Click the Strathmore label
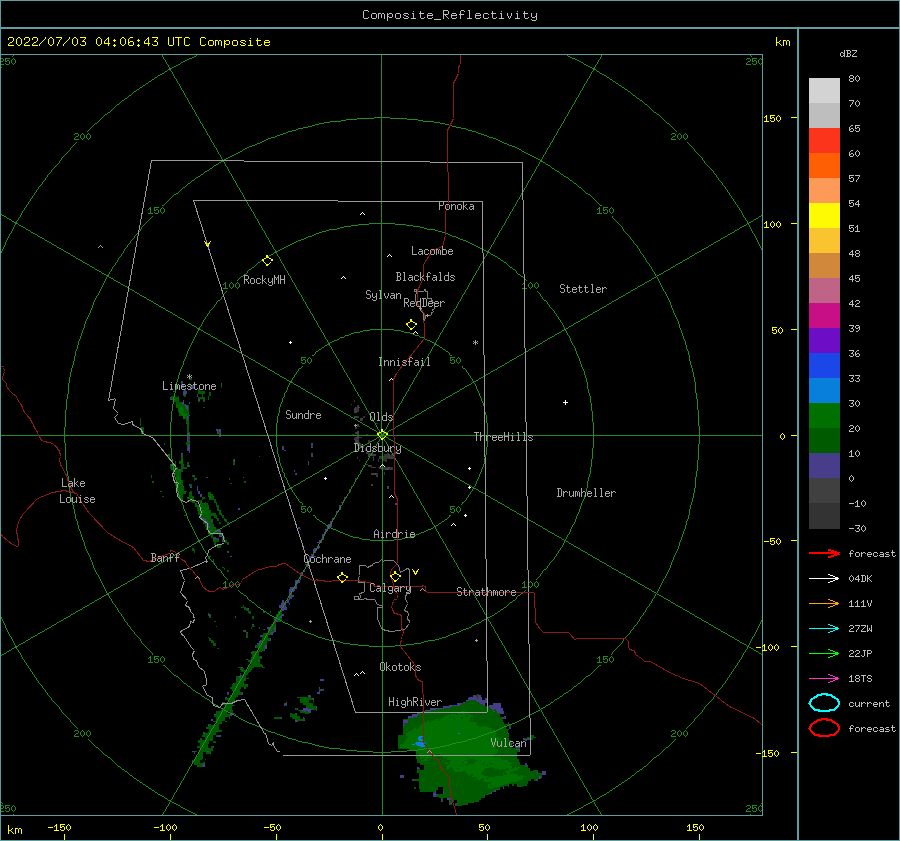The image size is (900, 841). 486,592
